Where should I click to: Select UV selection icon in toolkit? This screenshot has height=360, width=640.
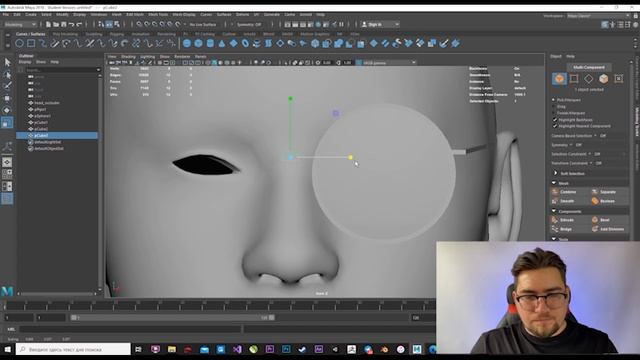[x=619, y=79]
